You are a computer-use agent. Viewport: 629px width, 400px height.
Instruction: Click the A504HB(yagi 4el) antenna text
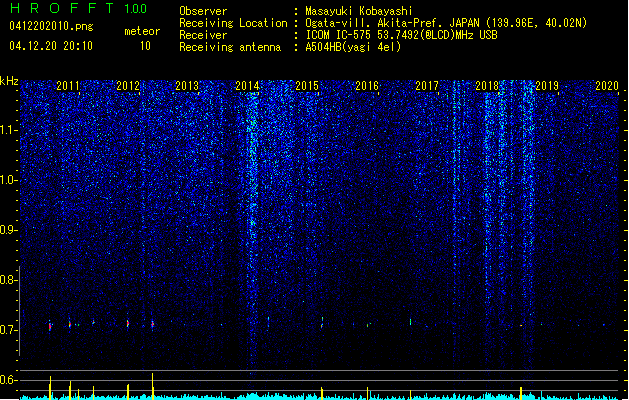point(353,47)
